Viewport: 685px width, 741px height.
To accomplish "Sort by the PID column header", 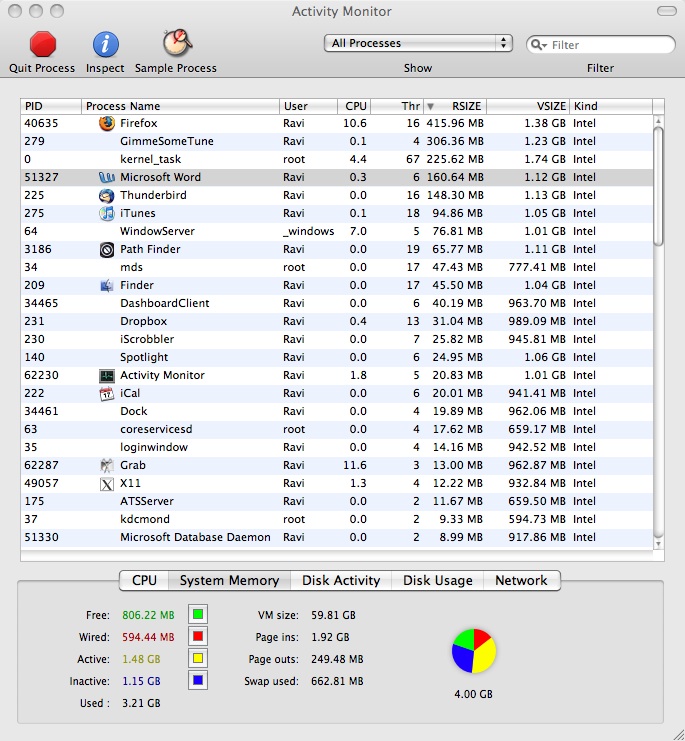I will pyautogui.click(x=51, y=106).
